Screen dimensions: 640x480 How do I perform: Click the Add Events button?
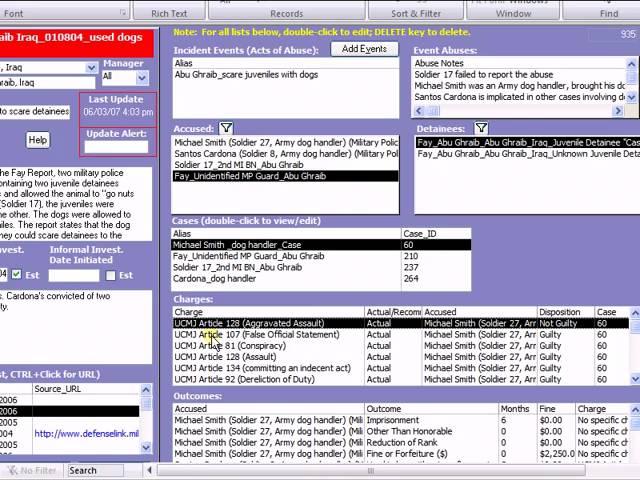tap(364, 49)
